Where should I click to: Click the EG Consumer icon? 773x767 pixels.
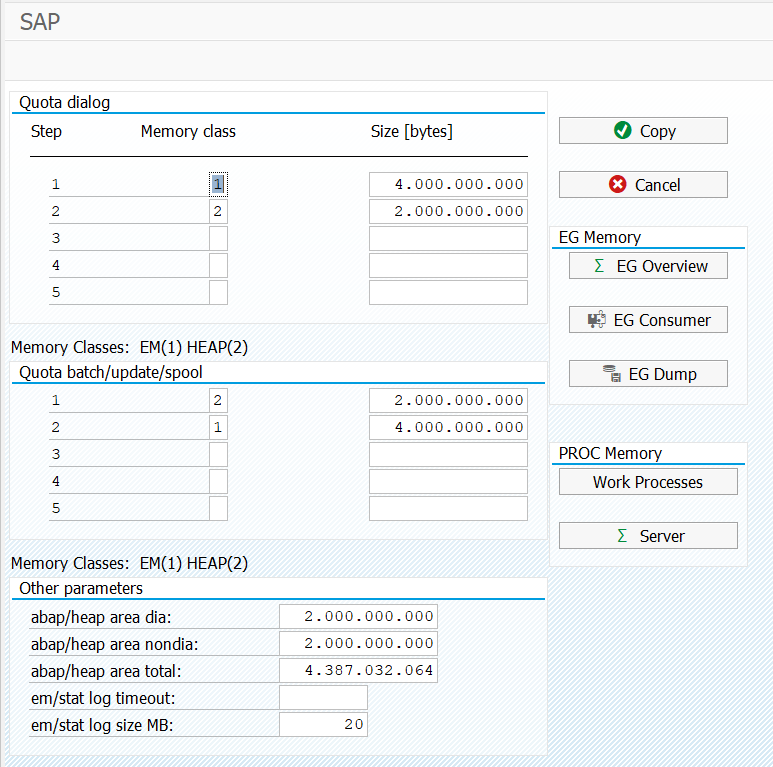pyautogui.click(x=597, y=320)
